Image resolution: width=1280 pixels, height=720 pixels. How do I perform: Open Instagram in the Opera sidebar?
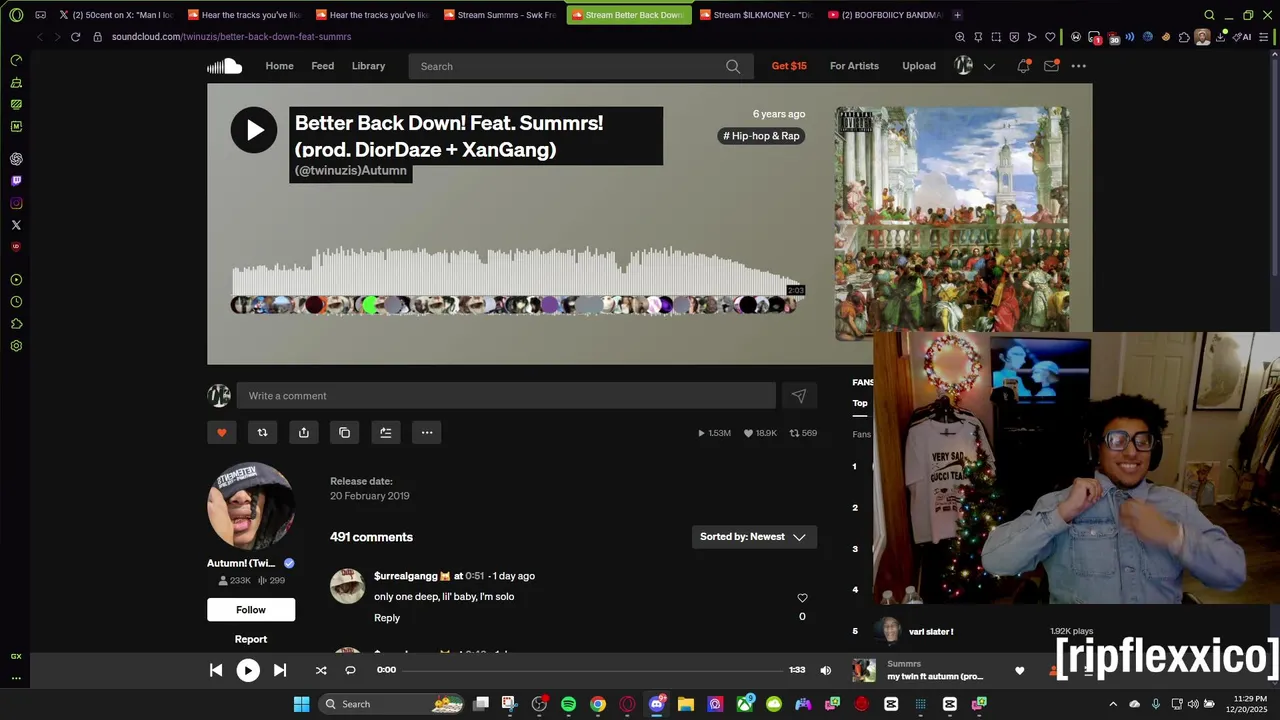(x=16, y=203)
